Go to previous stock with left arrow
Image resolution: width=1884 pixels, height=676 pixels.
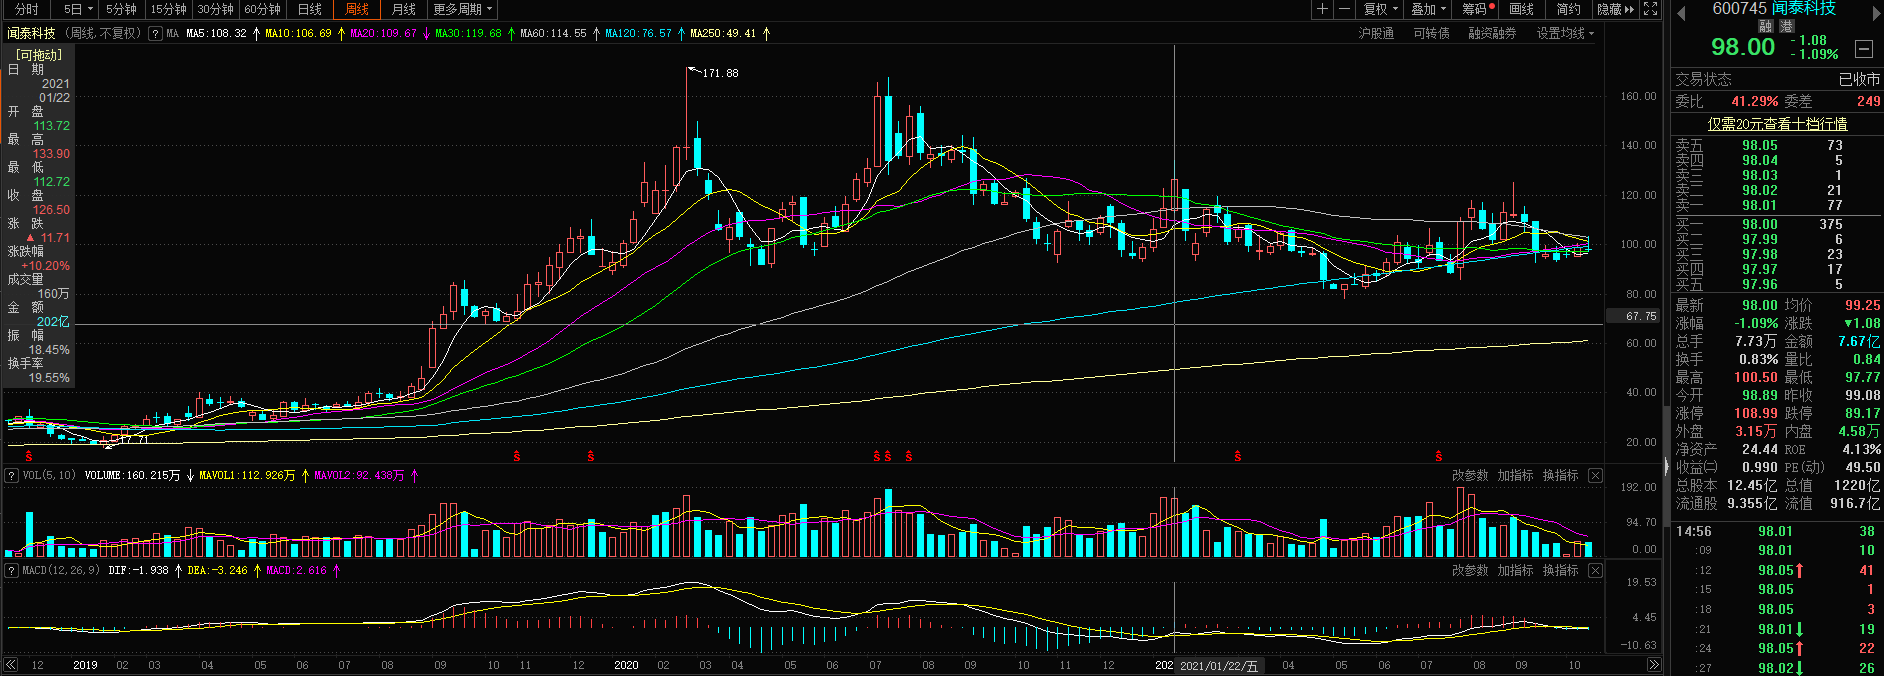(1681, 12)
